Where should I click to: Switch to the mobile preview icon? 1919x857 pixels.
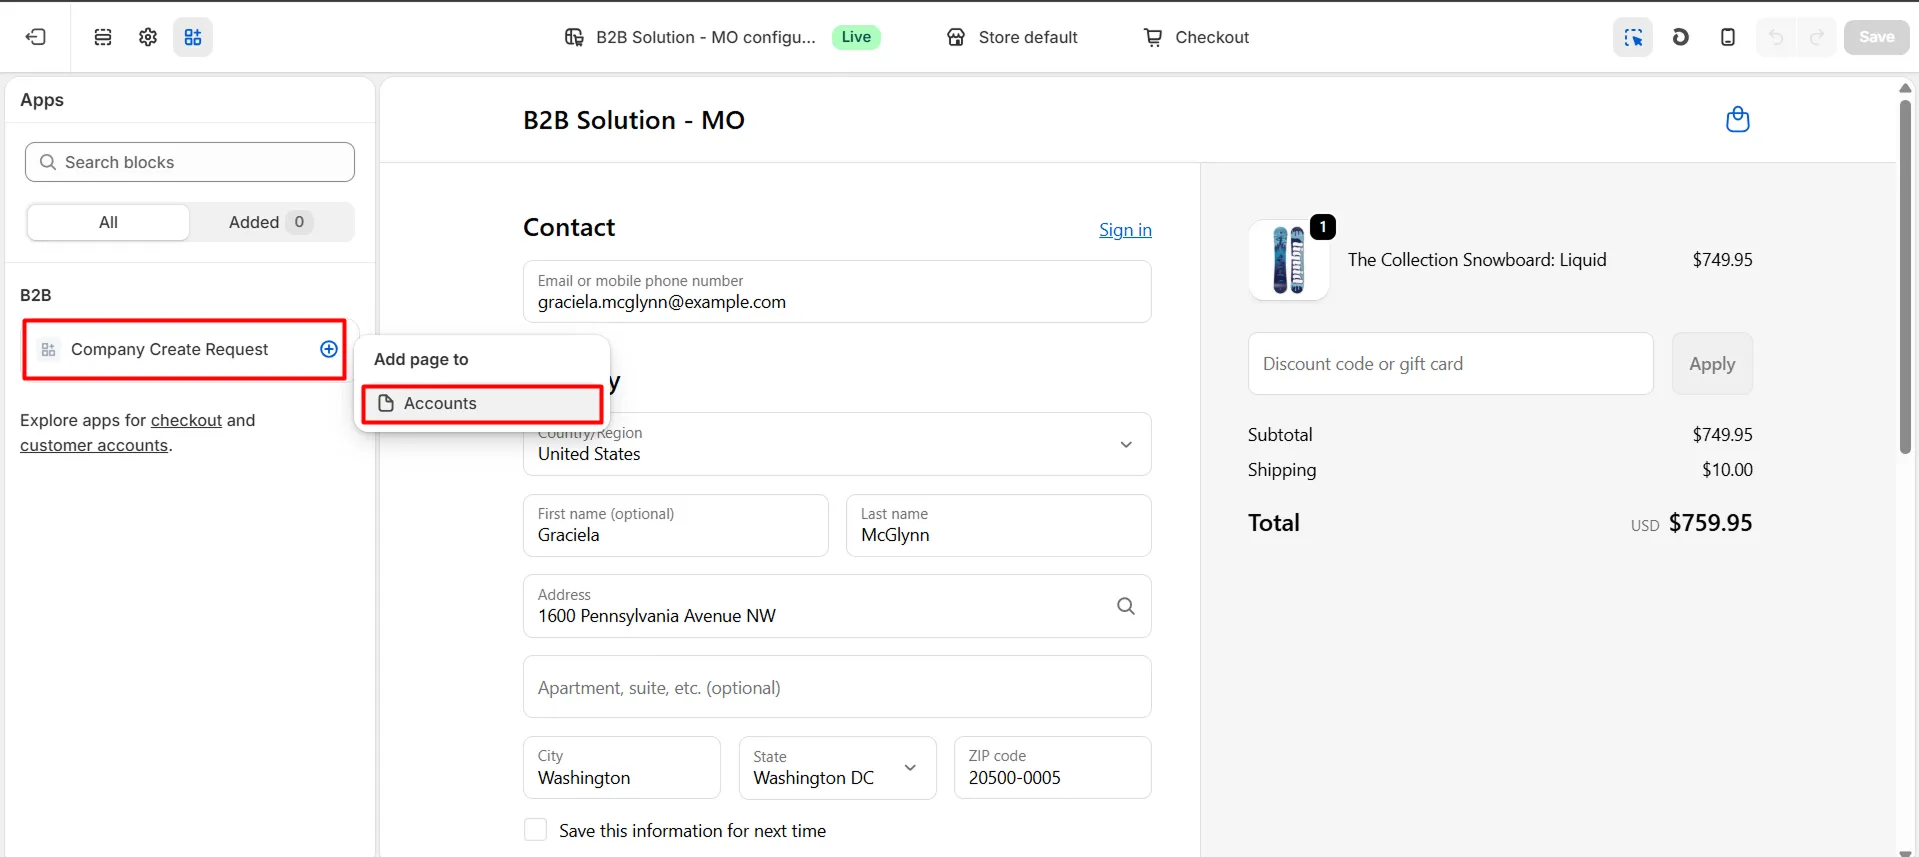pos(1727,37)
